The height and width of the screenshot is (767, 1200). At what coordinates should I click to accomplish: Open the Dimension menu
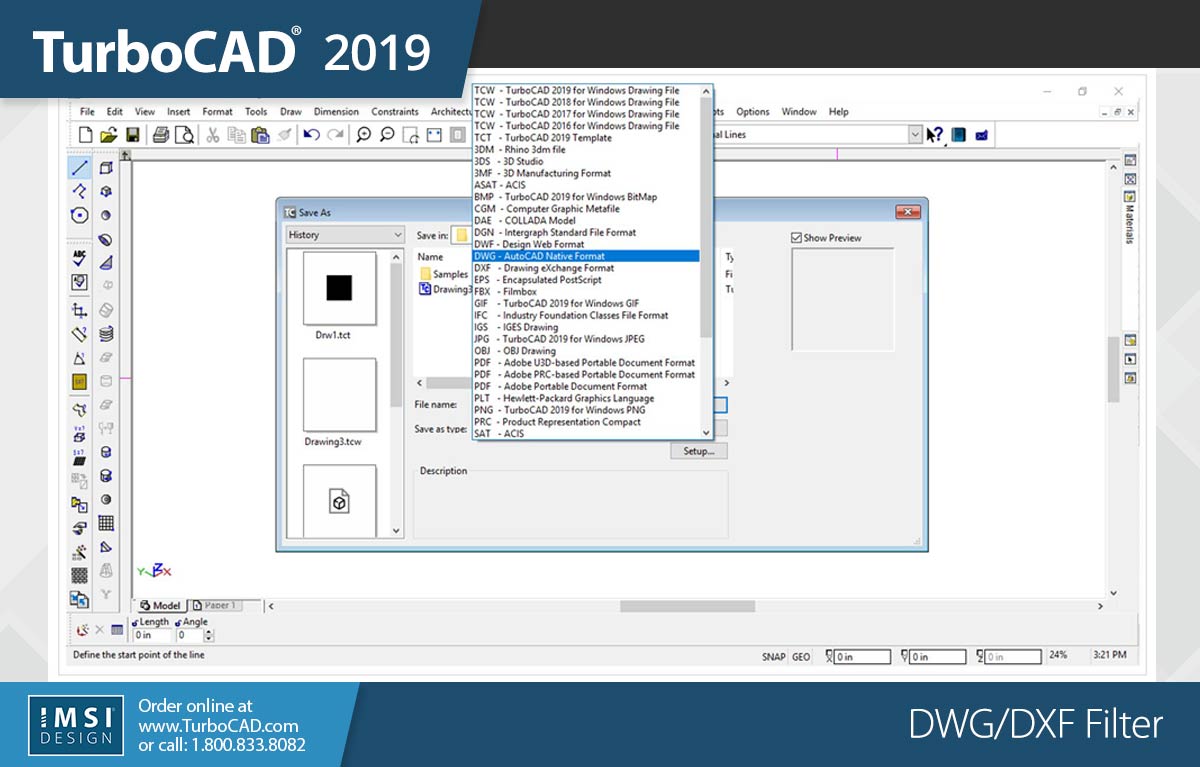[x=336, y=112]
